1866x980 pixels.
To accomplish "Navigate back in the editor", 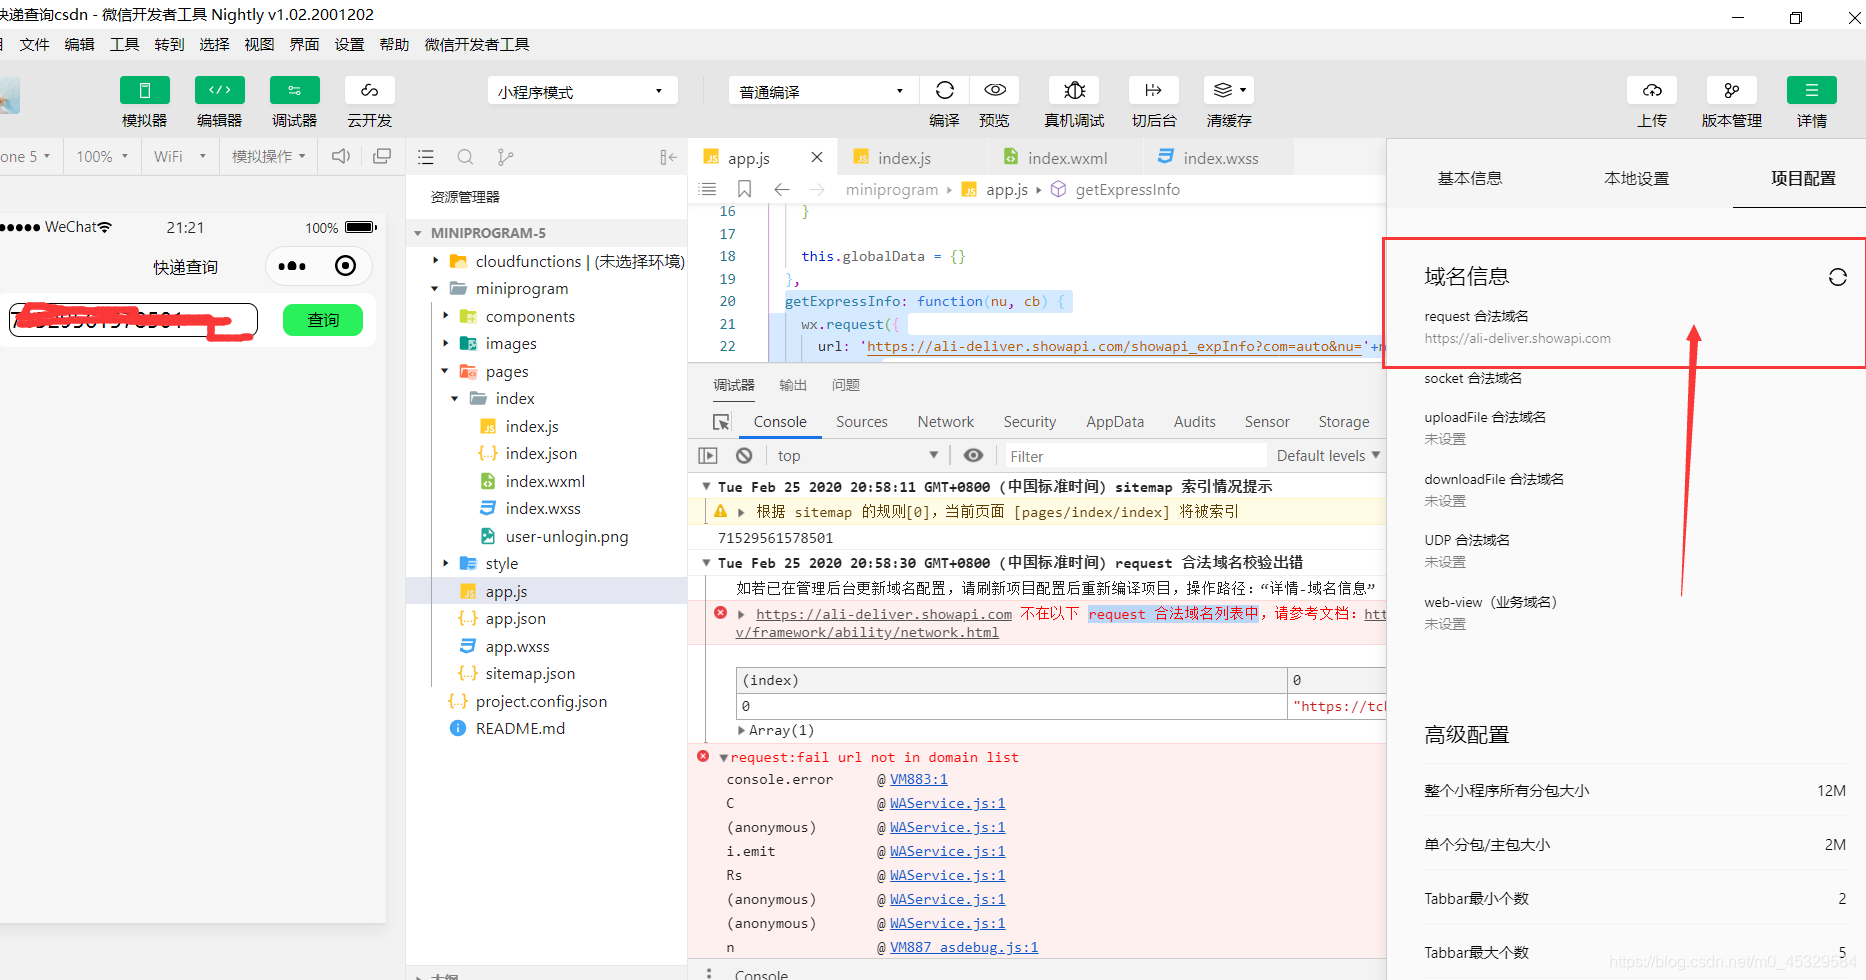I will point(782,189).
